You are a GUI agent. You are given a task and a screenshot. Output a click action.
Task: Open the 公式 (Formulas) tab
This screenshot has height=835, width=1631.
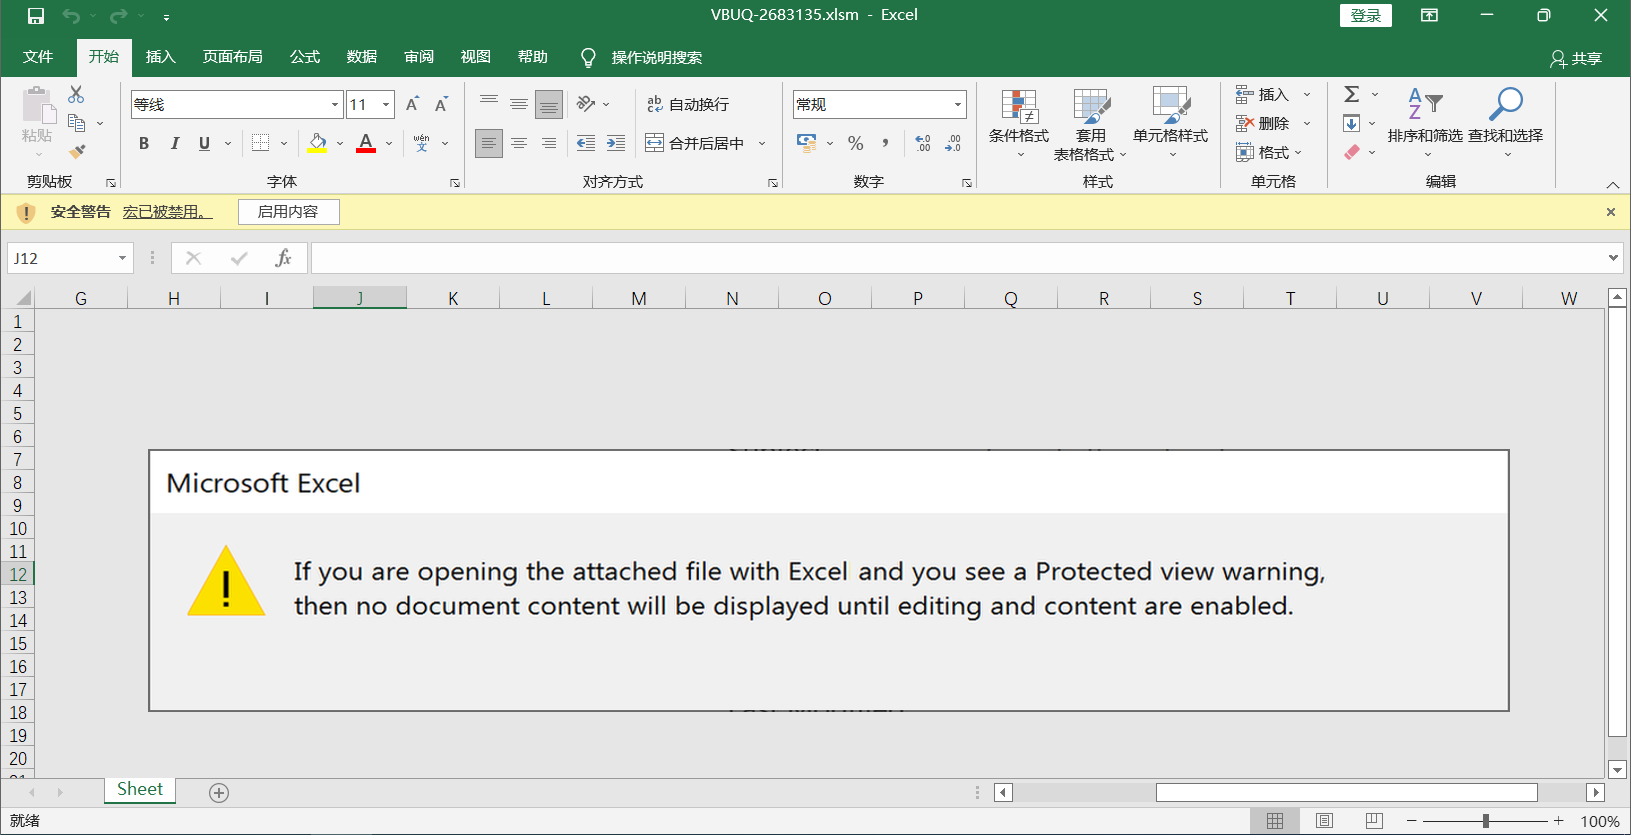[x=304, y=57]
